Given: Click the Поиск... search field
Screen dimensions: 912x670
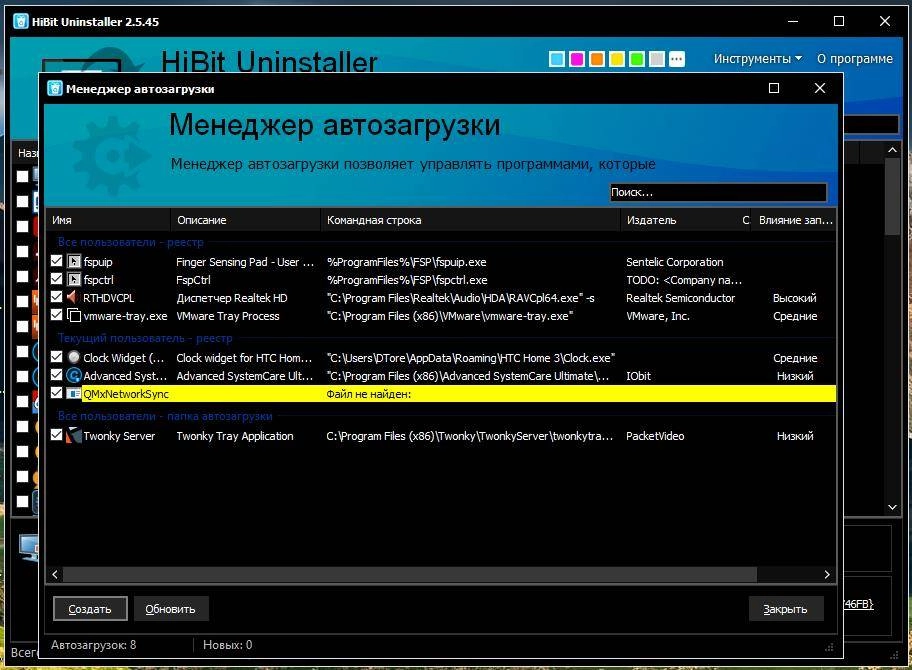Looking at the screenshot, I should pyautogui.click(x=718, y=193).
